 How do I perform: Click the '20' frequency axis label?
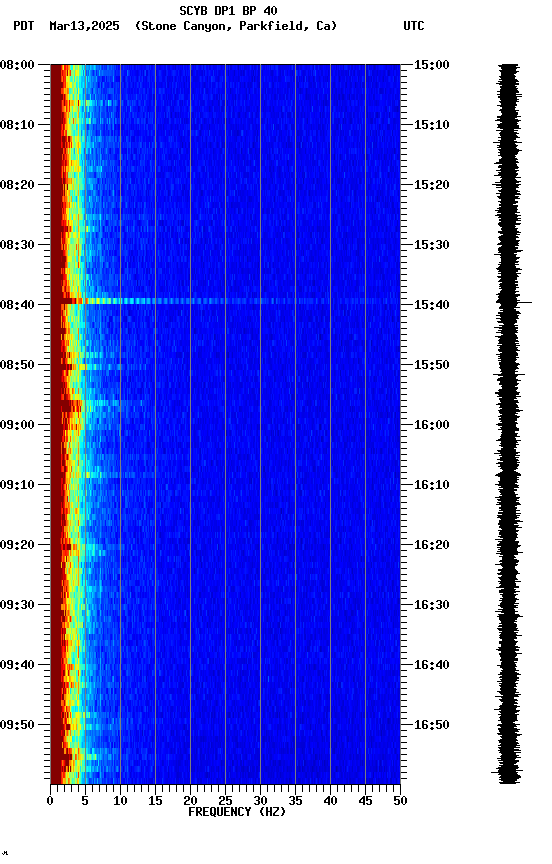[190, 802]
